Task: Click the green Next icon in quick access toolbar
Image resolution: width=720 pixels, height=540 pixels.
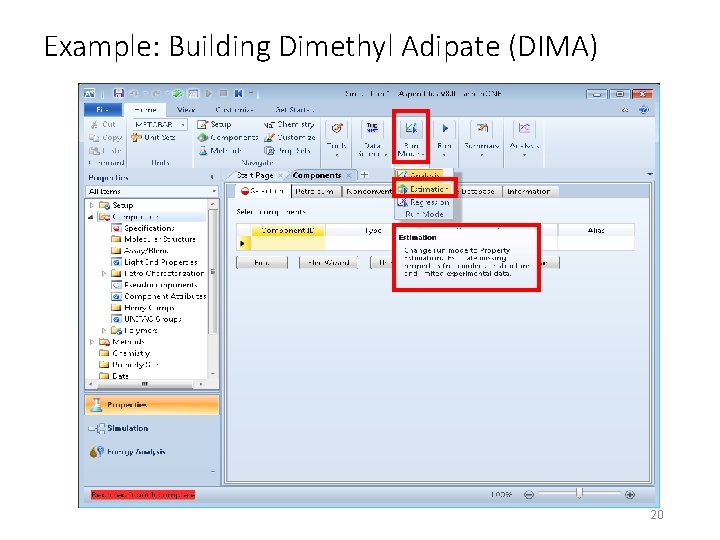Action: (x=177, y=94)
